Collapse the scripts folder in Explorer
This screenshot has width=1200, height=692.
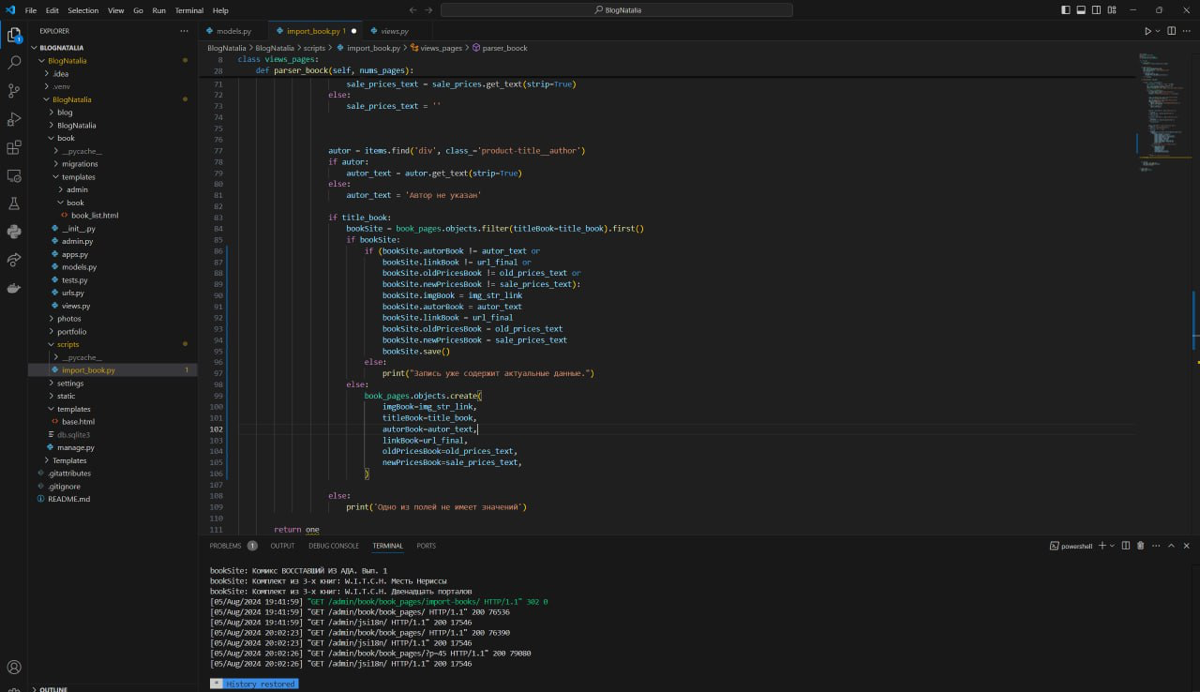[x=67, y=344]
